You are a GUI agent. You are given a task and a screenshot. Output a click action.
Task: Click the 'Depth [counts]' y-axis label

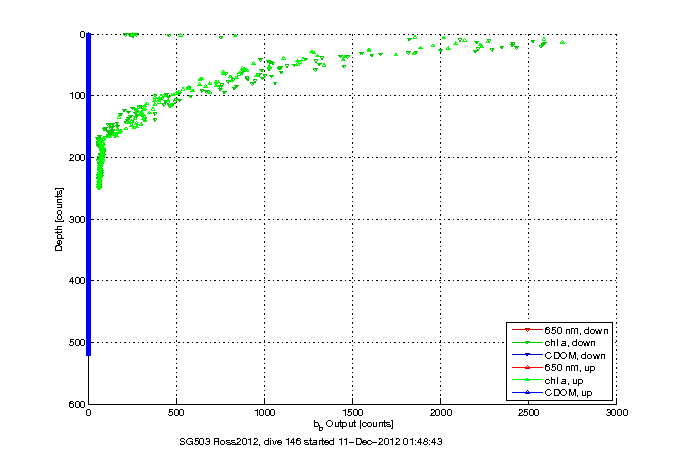click(59, 219)
